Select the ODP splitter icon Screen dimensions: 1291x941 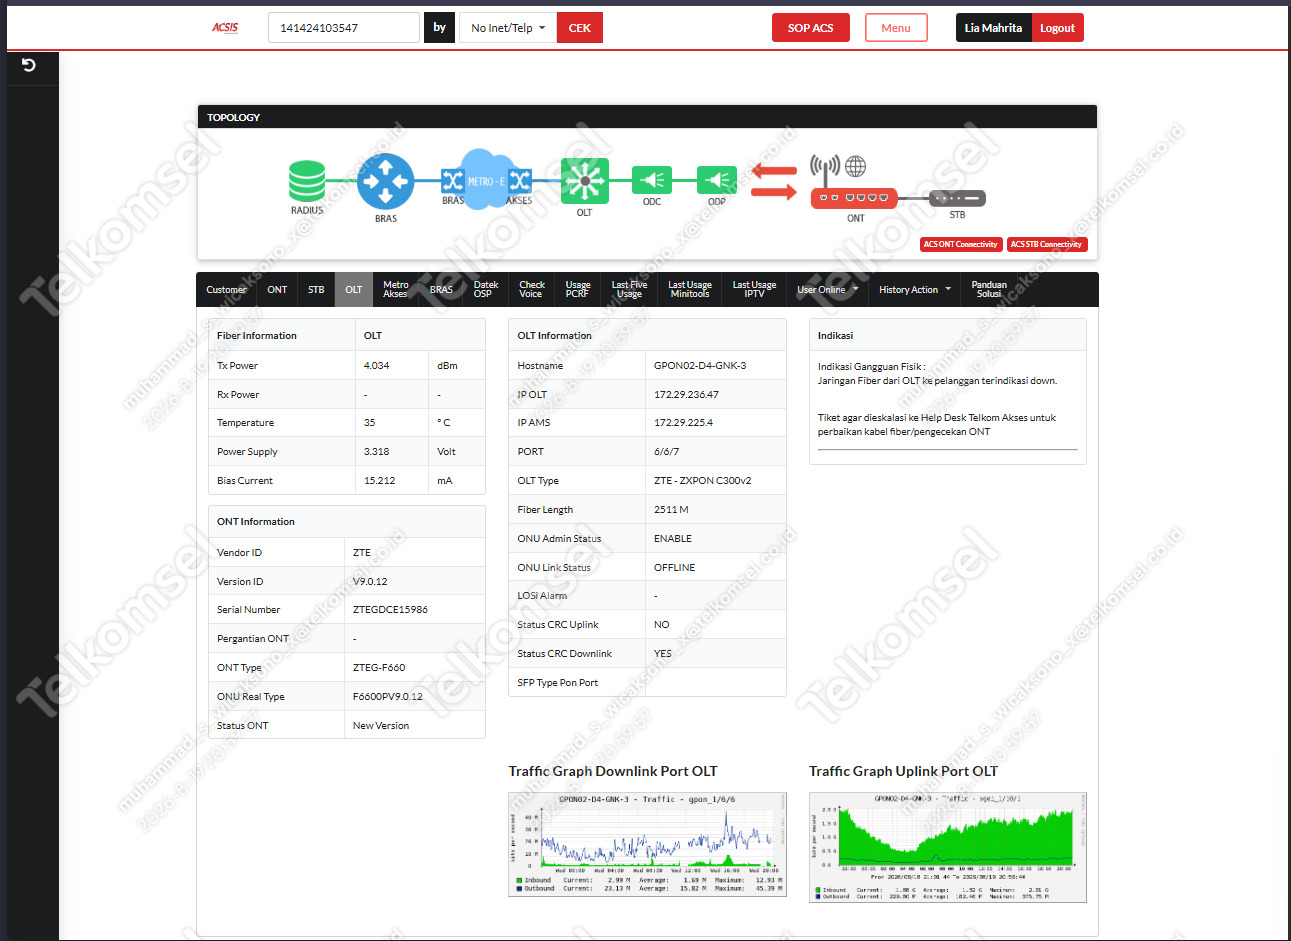pos(717,180)
